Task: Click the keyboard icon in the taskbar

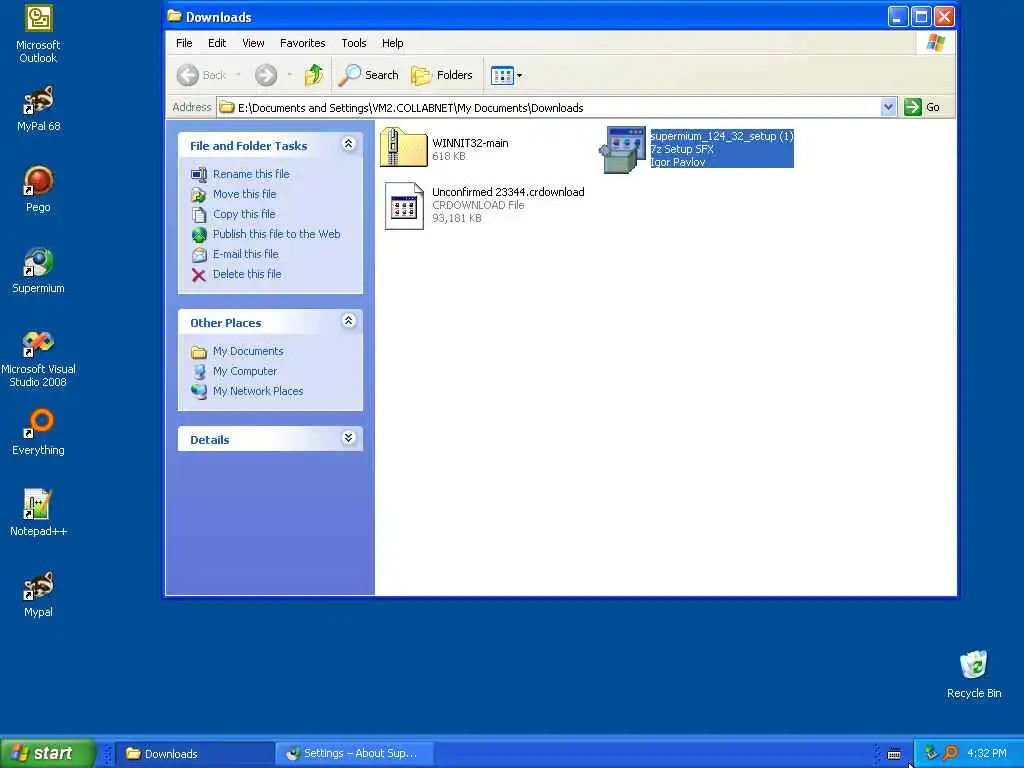Action: (894, 754)
